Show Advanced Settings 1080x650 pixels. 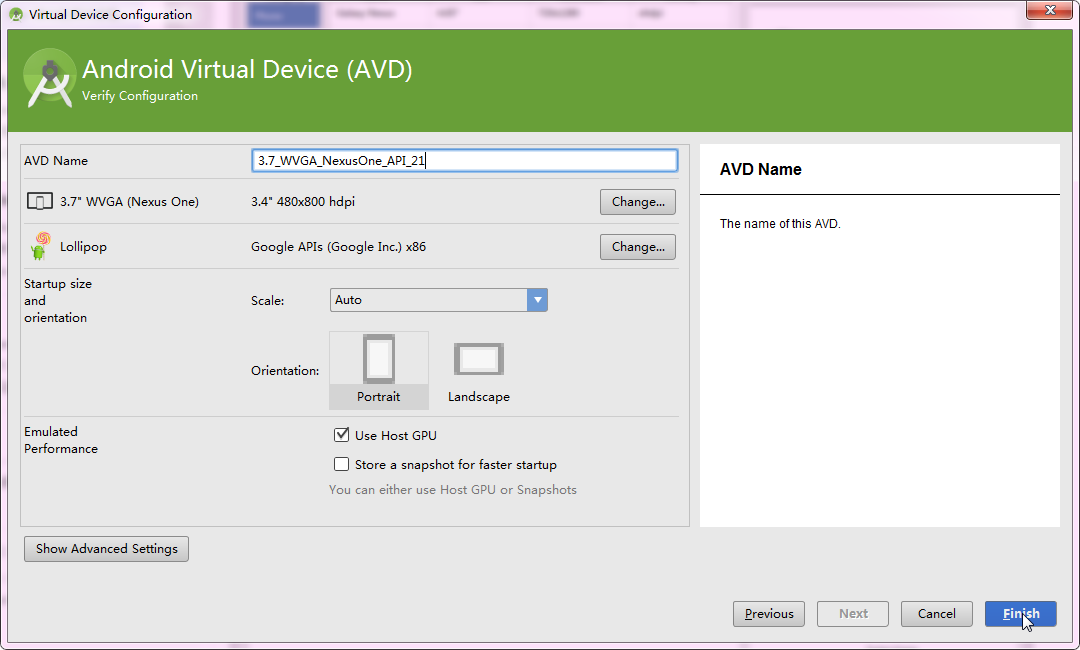(106, 549)
